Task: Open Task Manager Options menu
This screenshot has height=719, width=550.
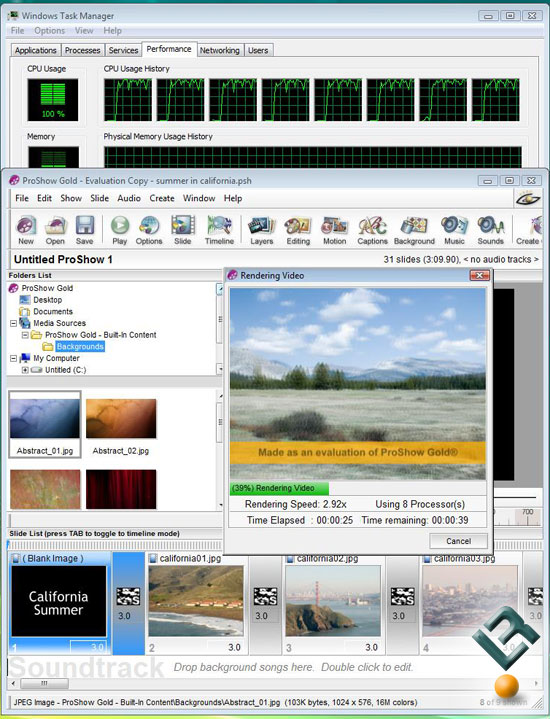Action: pos(50,31)
